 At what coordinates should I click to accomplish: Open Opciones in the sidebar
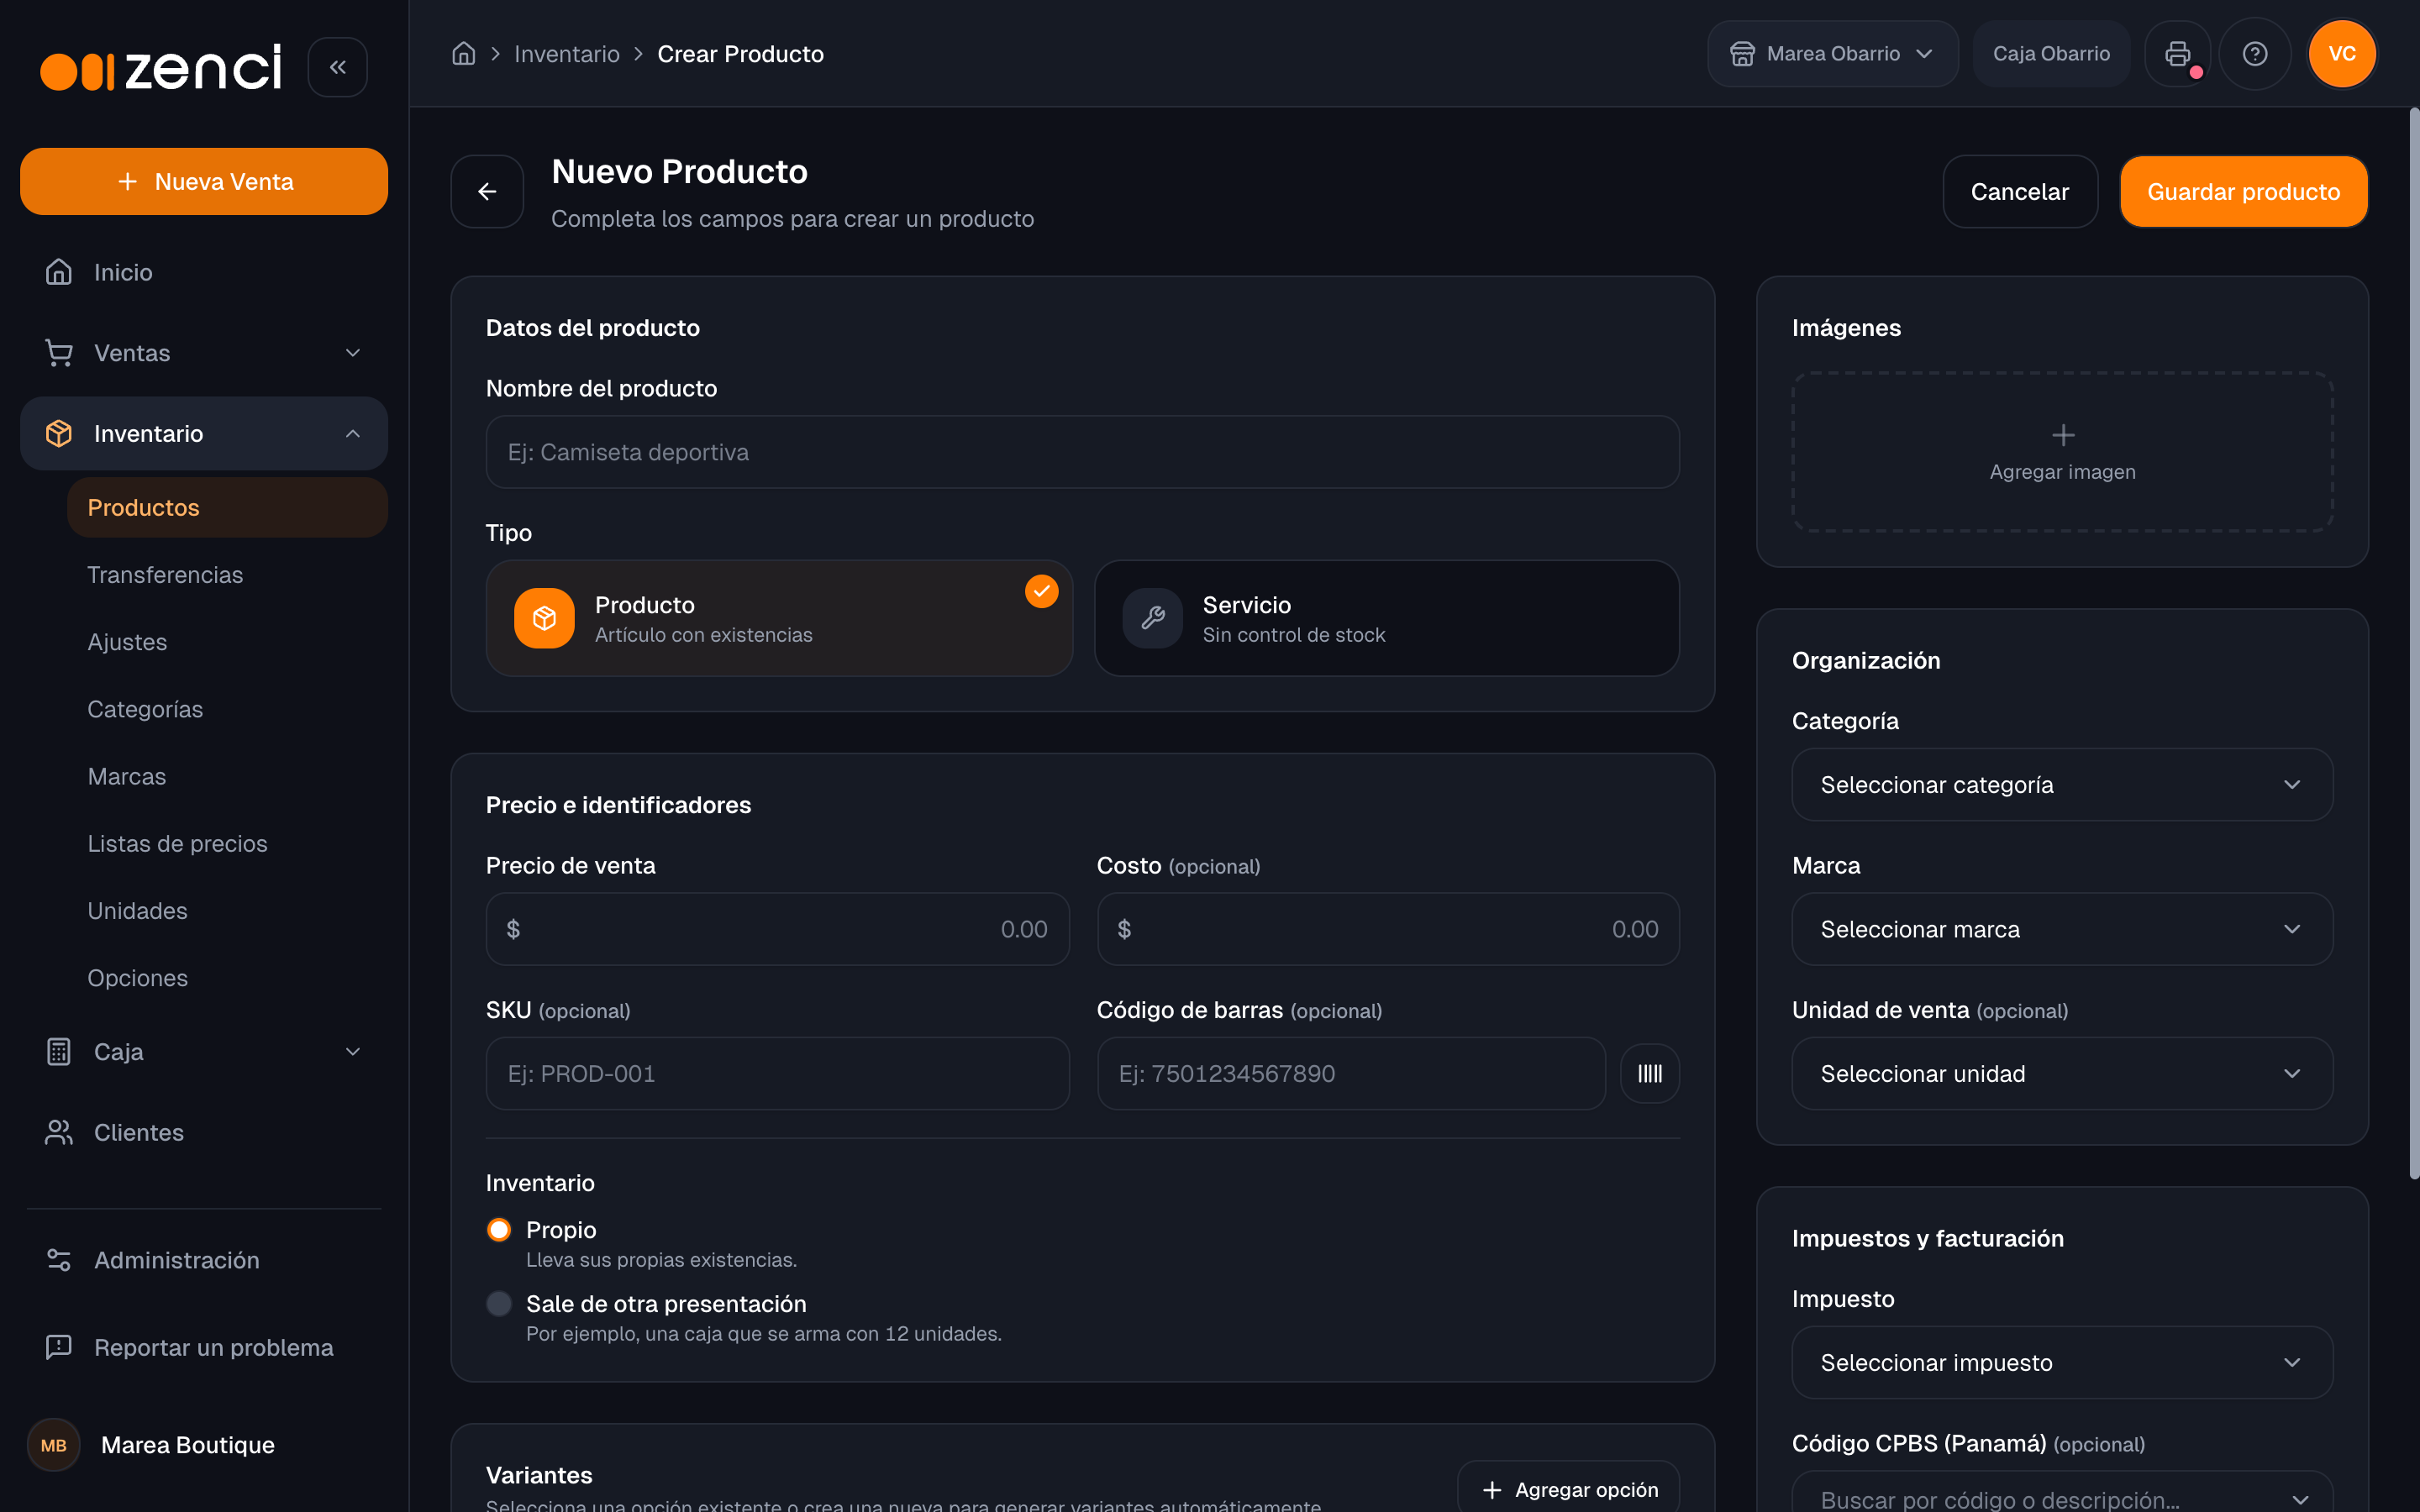[227, 978]
